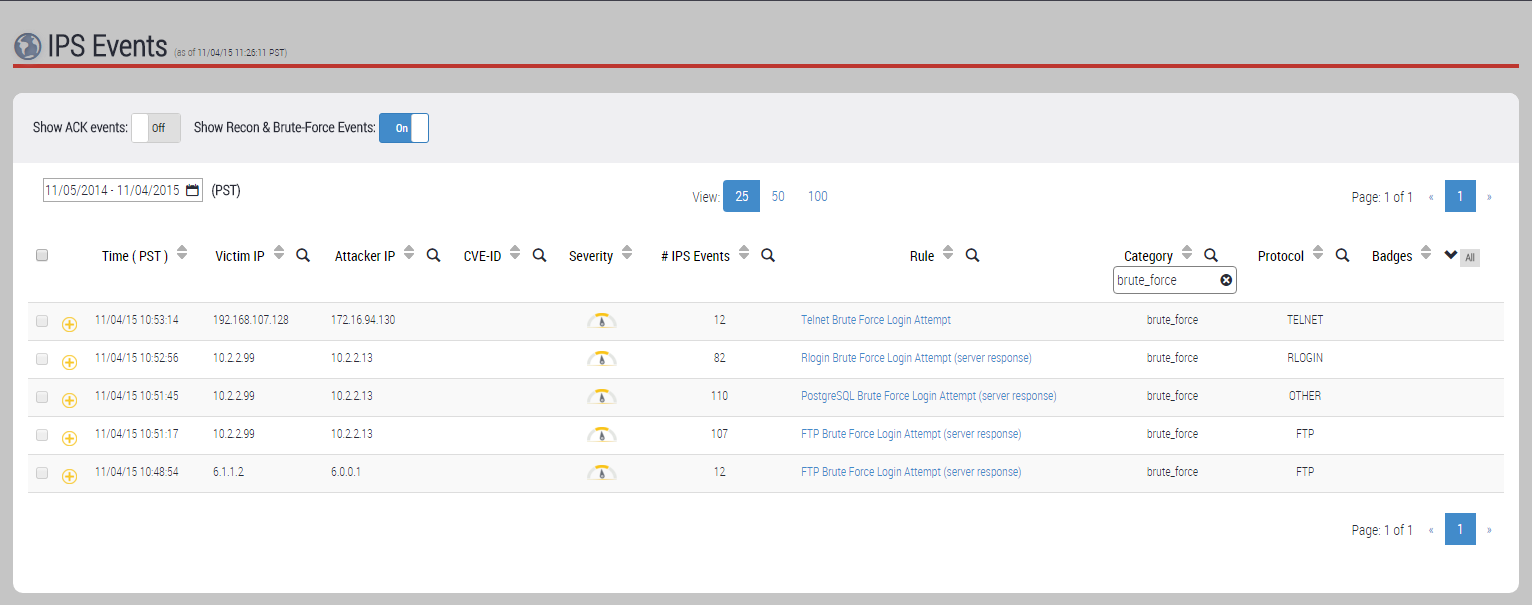The image size is (1532, 605).
Task: Sort by Badges column arrows
Action: click(1425, 253)
